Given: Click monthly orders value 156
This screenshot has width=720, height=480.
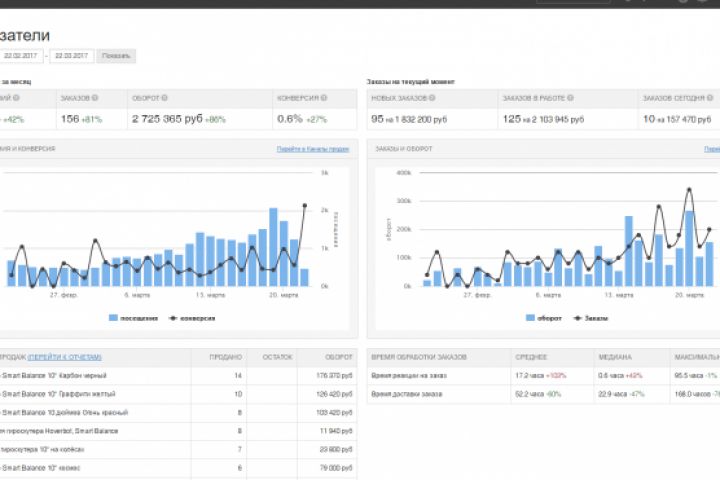Looking at the screenshot, I should click(x=70, y=119).
